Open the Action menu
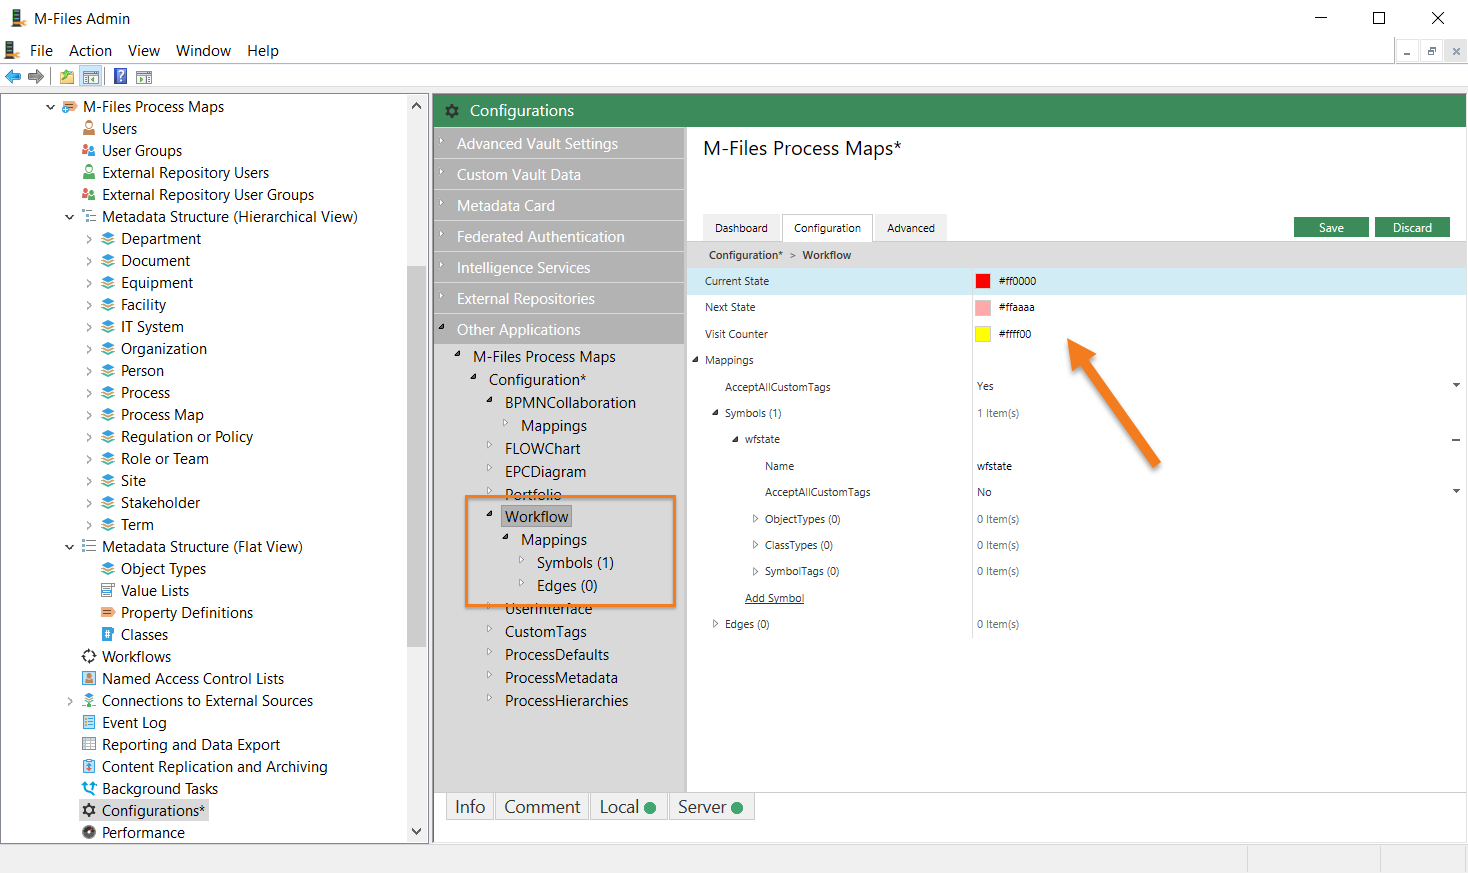The width and height of the screenshot is (1468, 873). [90, 51]
